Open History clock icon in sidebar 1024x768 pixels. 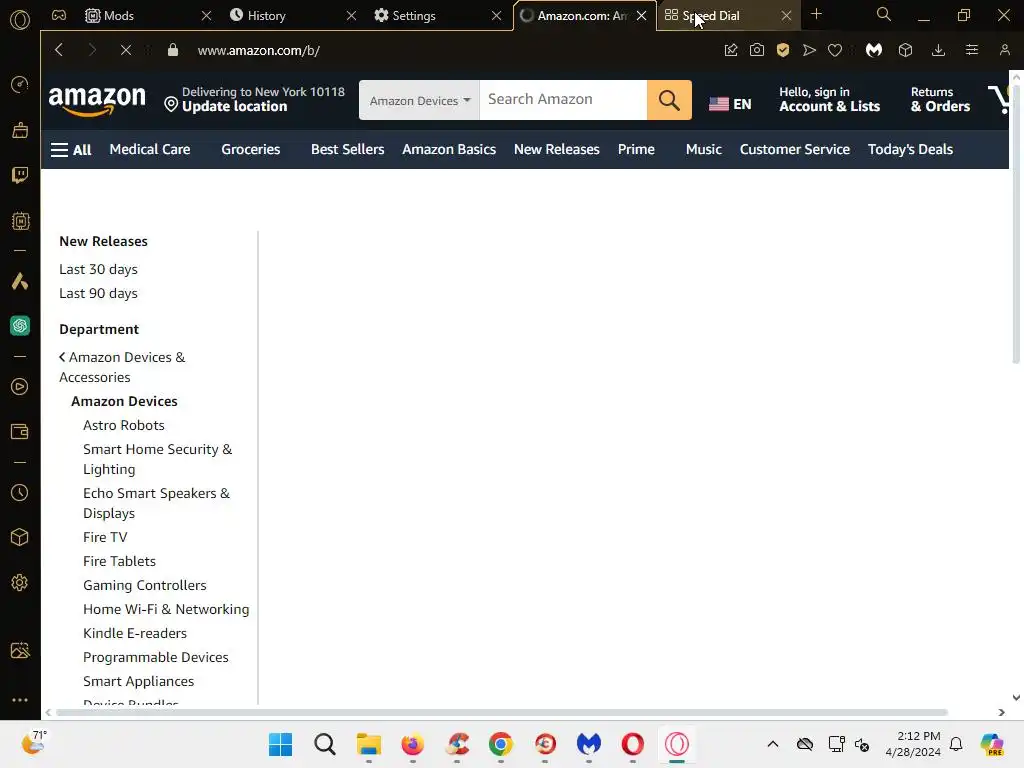[x=20, y=492]
